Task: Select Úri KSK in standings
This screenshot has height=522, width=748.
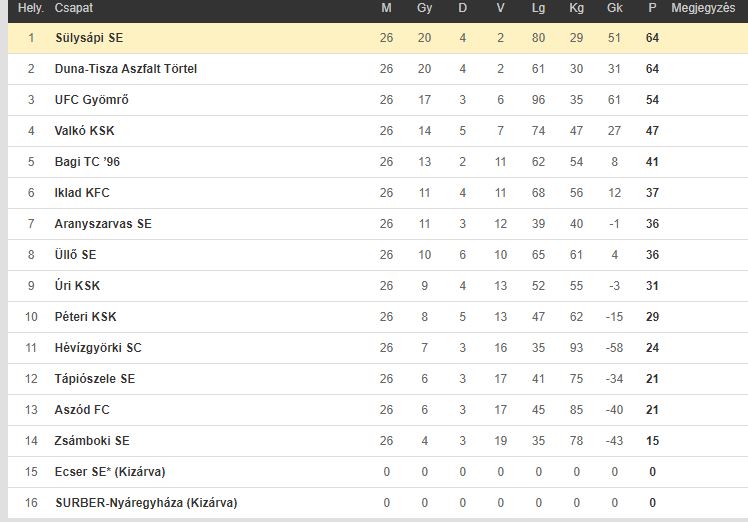Action: [77, 286]
